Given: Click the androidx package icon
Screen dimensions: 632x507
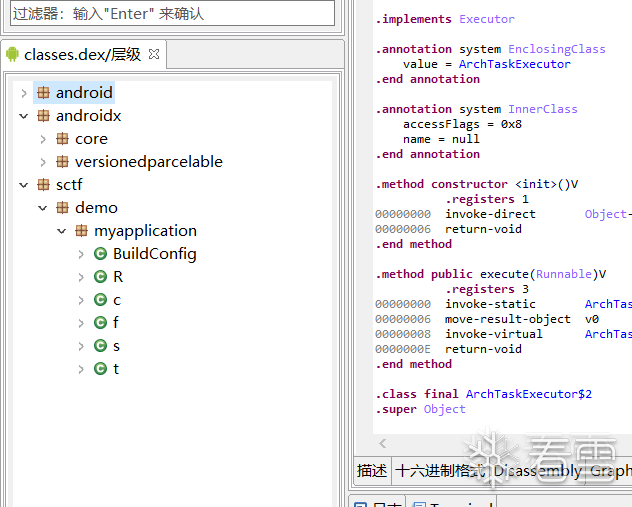Looking at the screenshot, I should coord(44,116).
